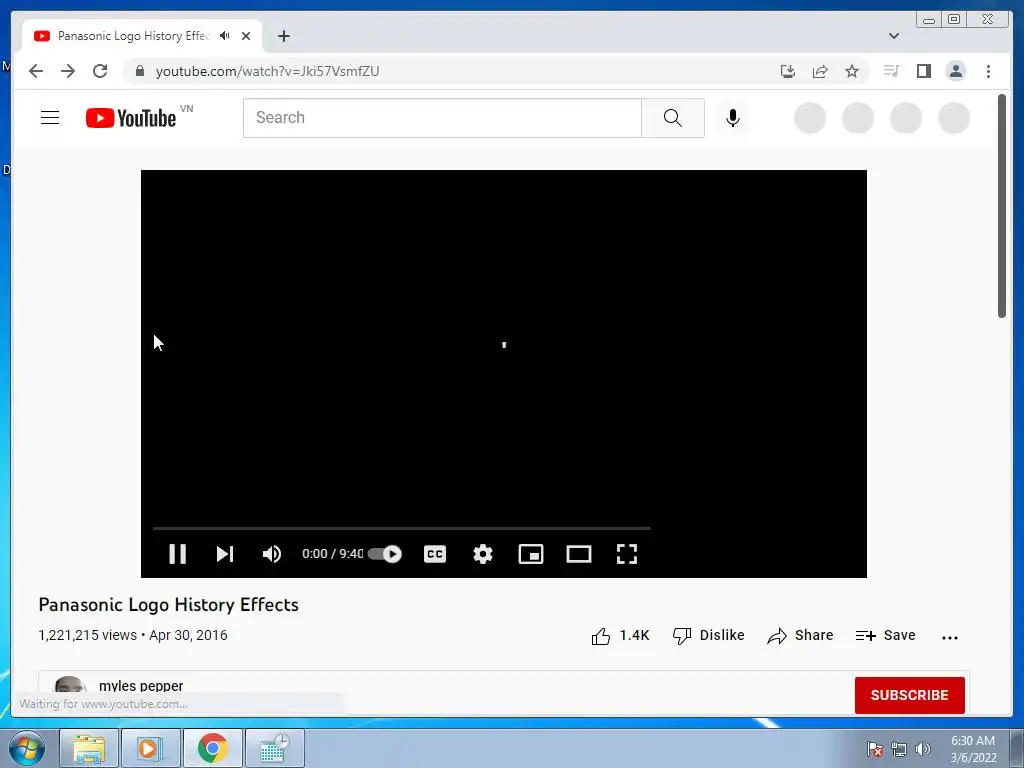View site information lock icon
This screenshot has height=768, width=1024.
tap(139, 71)
